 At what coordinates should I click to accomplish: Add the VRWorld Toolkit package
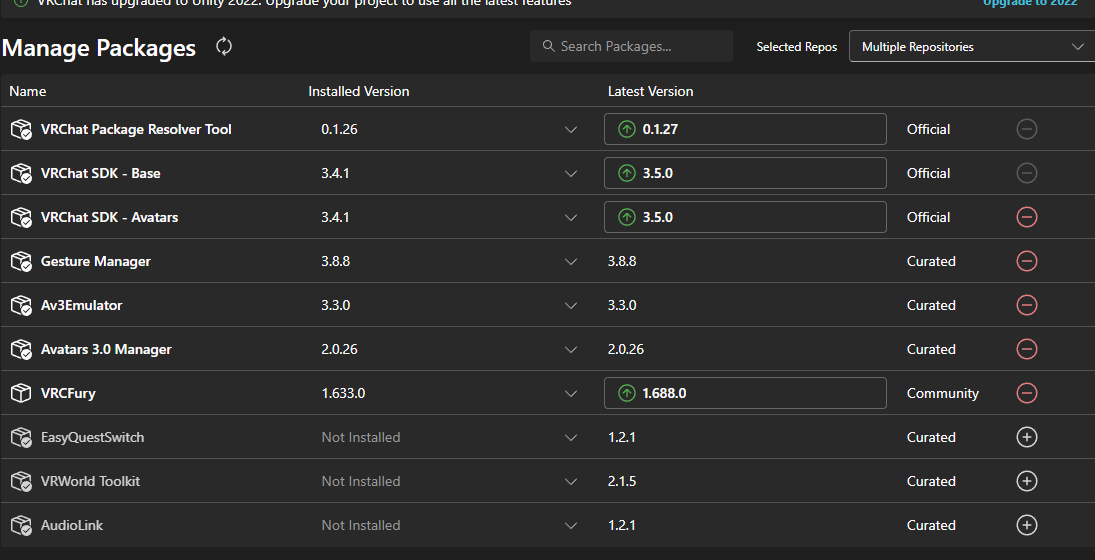(x=1026, y=481)
